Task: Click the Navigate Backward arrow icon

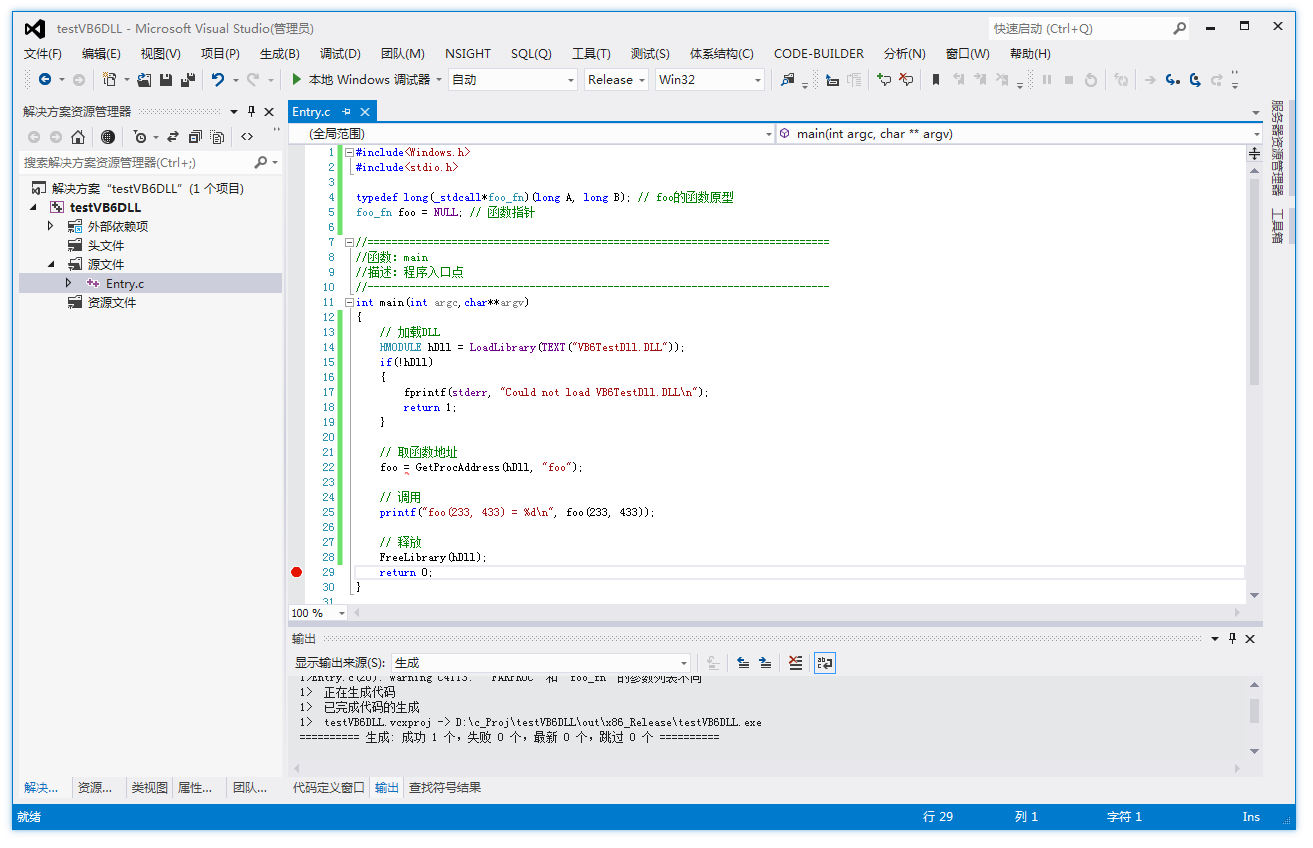Action: tap(45, 79)
